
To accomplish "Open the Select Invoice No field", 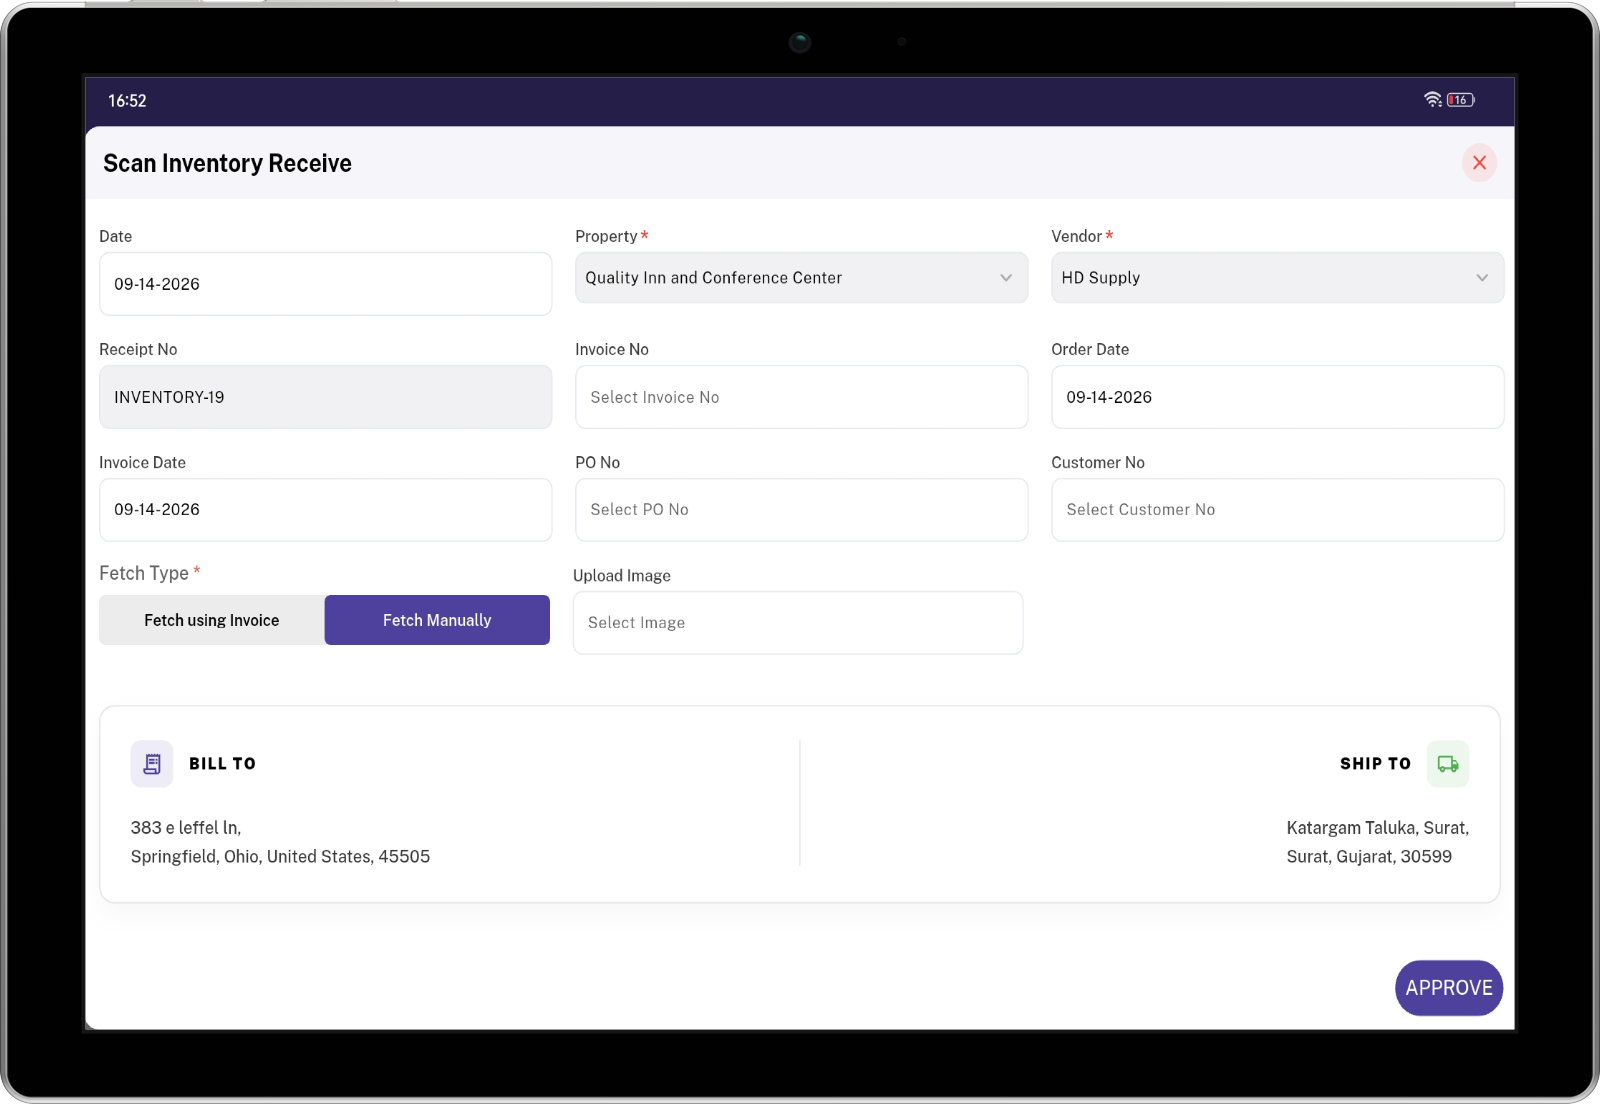I will pos(801,397).
